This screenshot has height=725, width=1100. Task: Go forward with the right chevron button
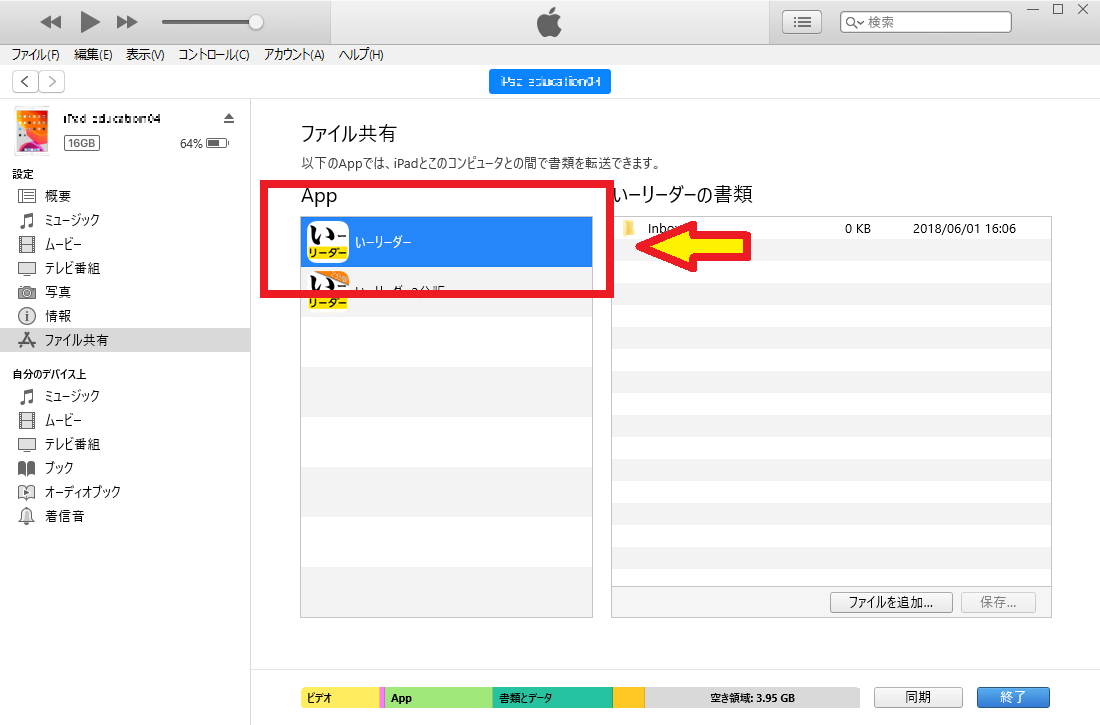coord(52,81)
